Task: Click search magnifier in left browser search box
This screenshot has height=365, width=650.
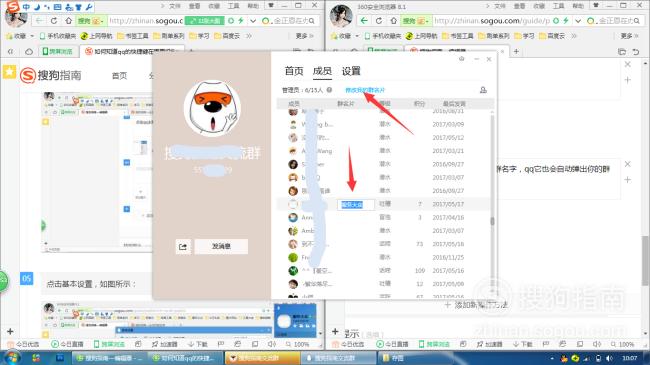Action: click(311, 21)
